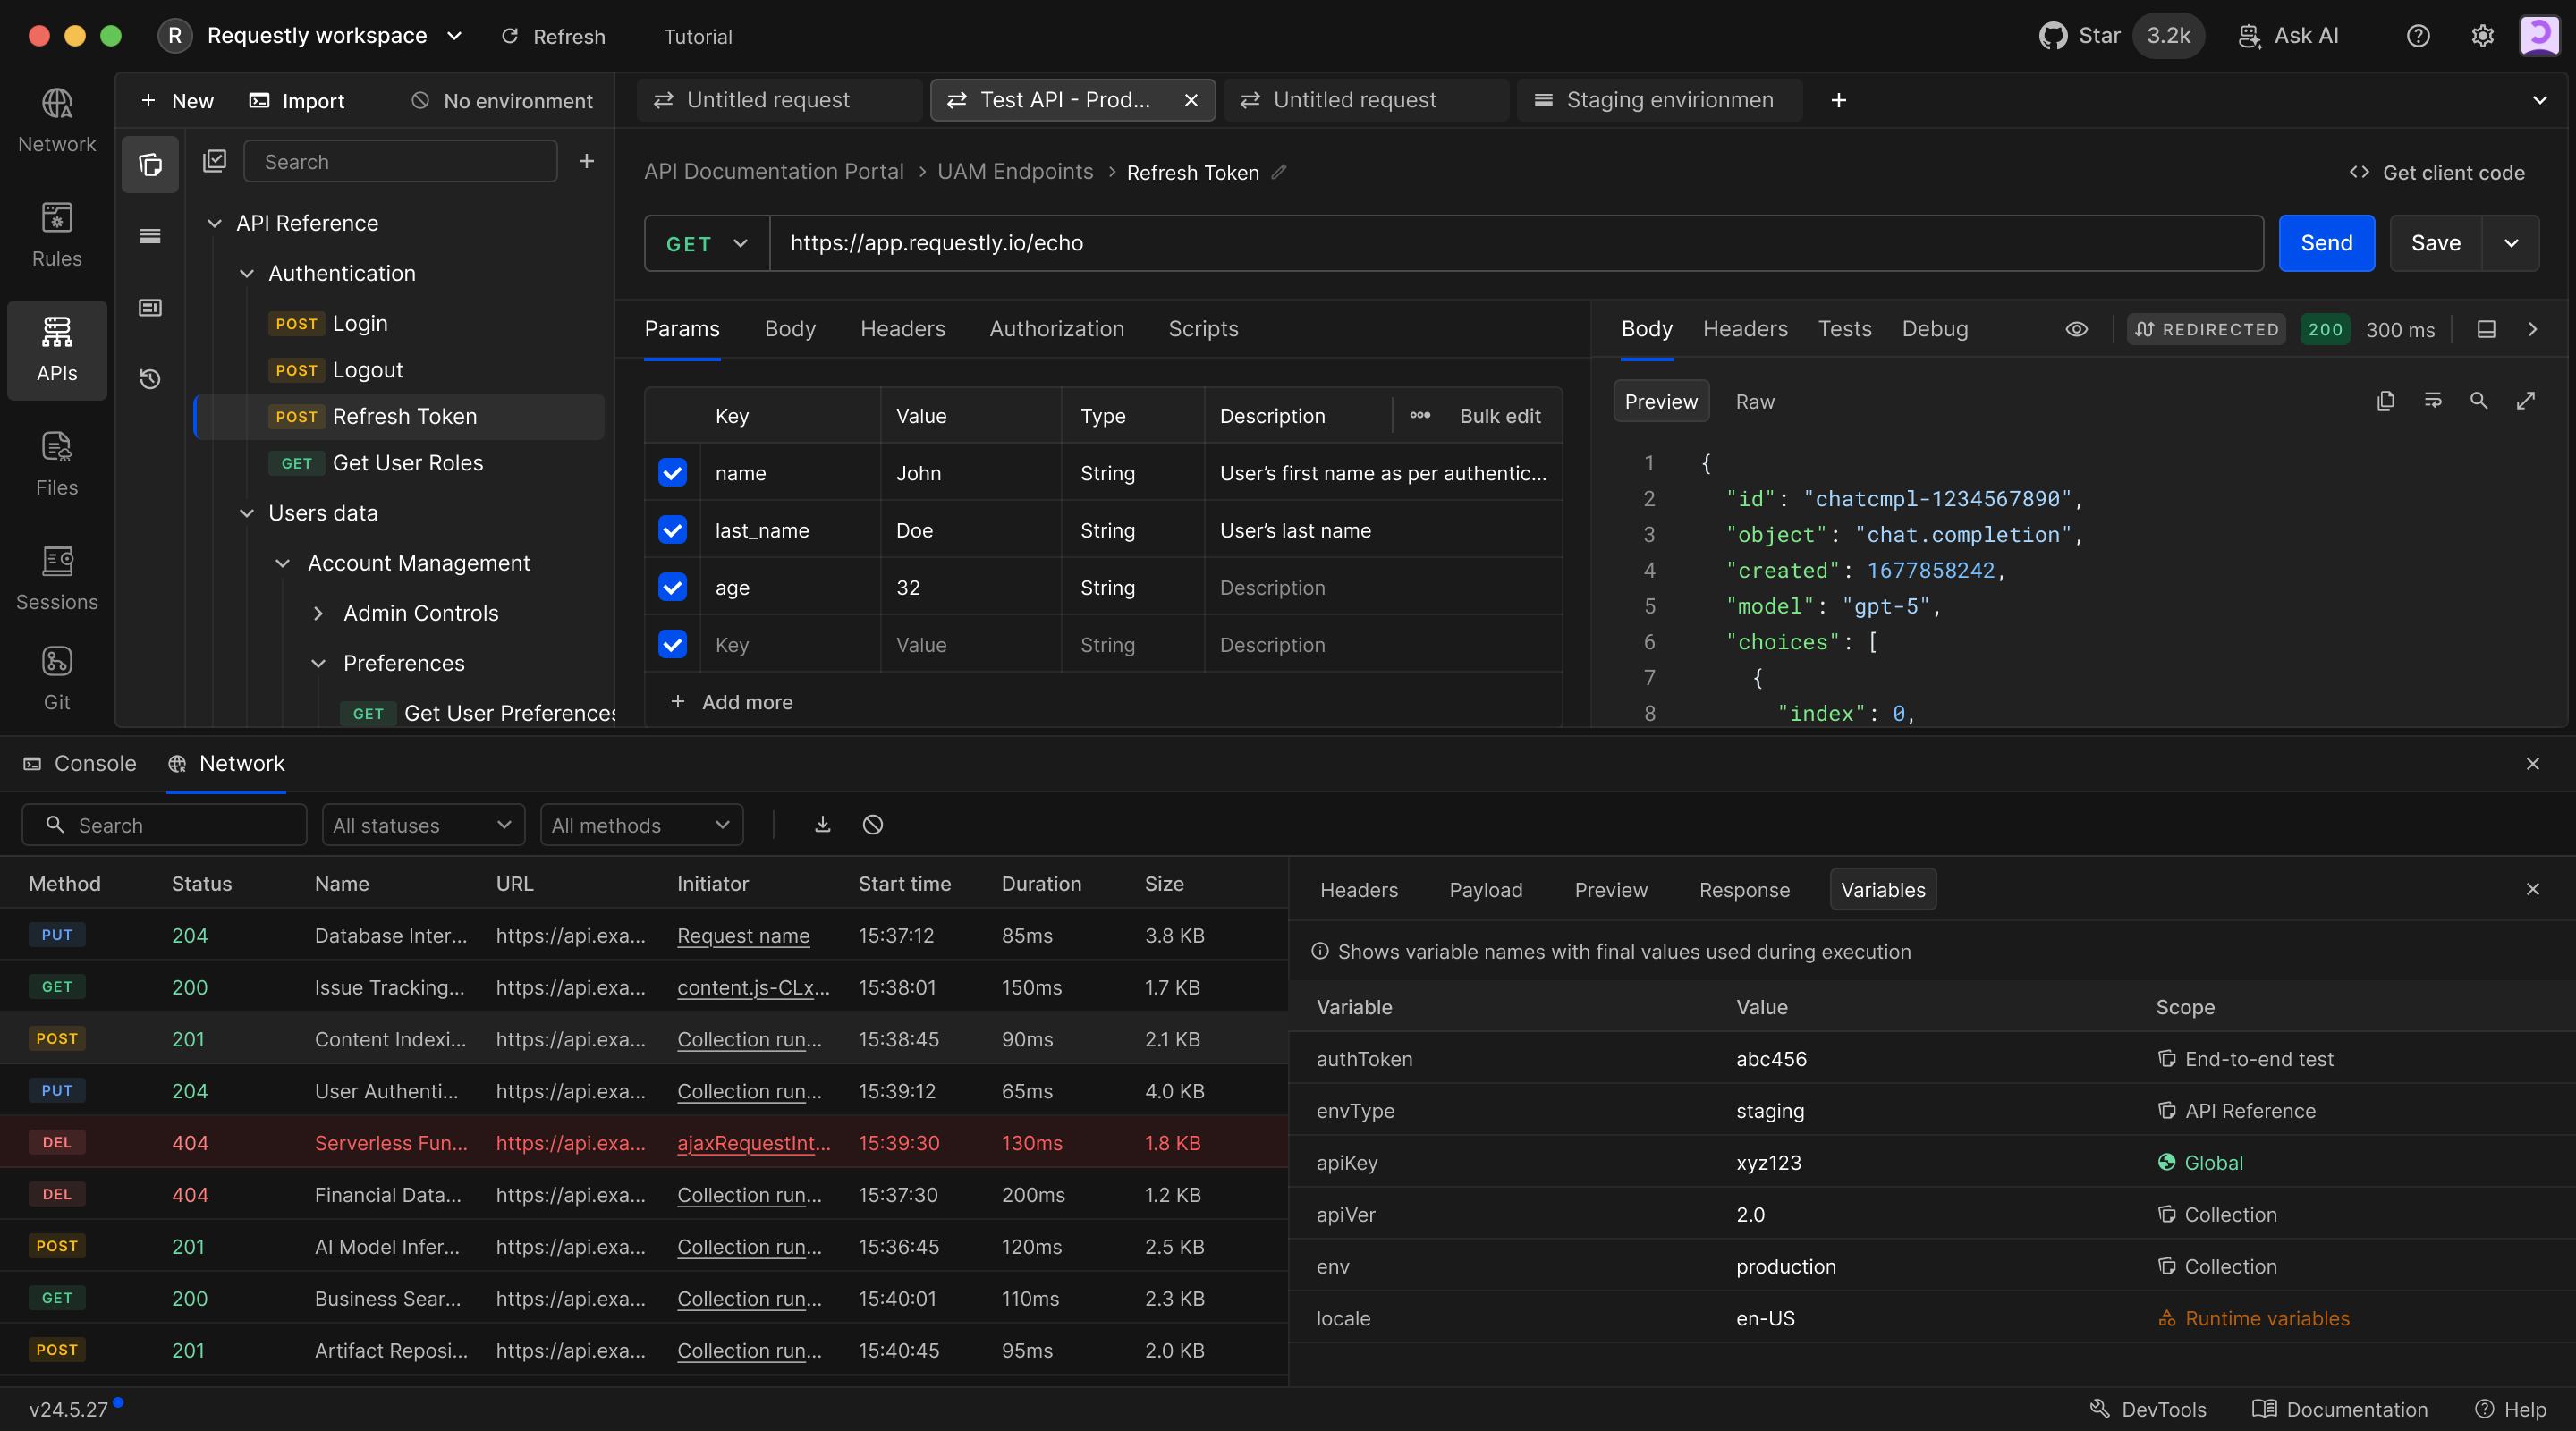Image resolution: width=2576 pixels, height=1431 pixels.
Task: Click the Send button
Action: [x=2326, y=243]
